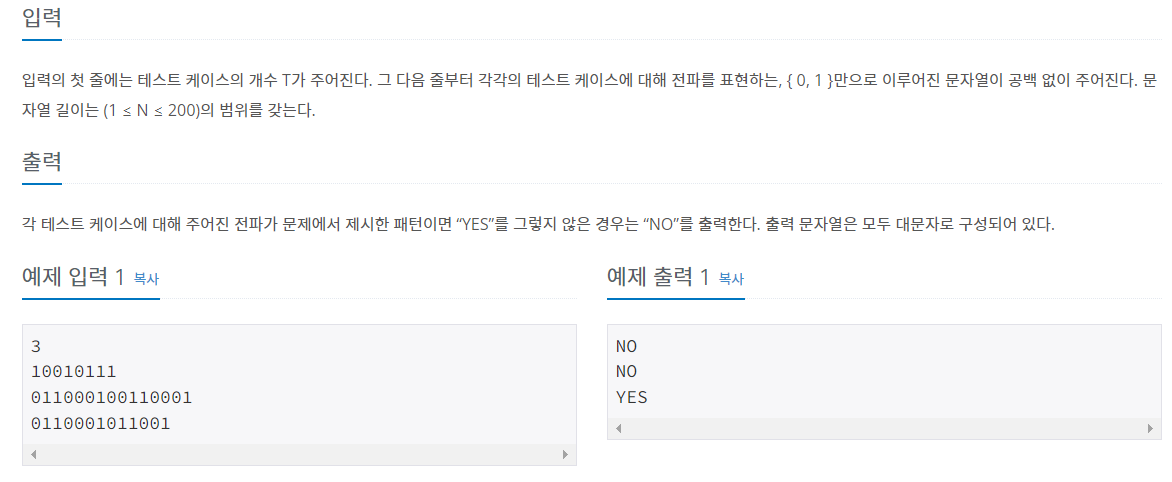Viewport: 1172px width, 482px height.
Task: Click the output description paragraph mentioning “YES”
Action: tap(538, 224)
